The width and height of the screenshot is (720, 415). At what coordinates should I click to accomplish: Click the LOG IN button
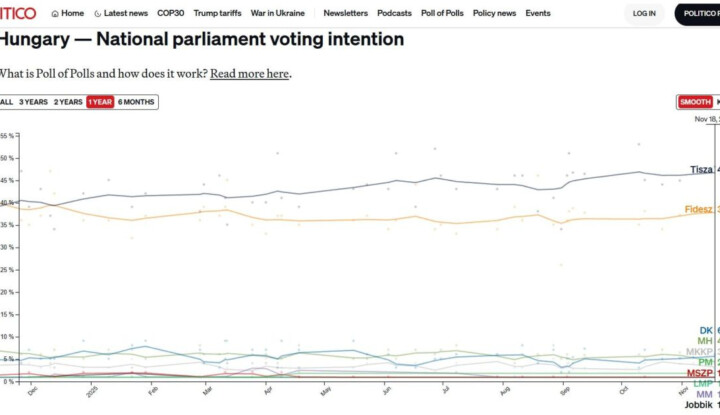pyautogui.click(x=644, y=14)
